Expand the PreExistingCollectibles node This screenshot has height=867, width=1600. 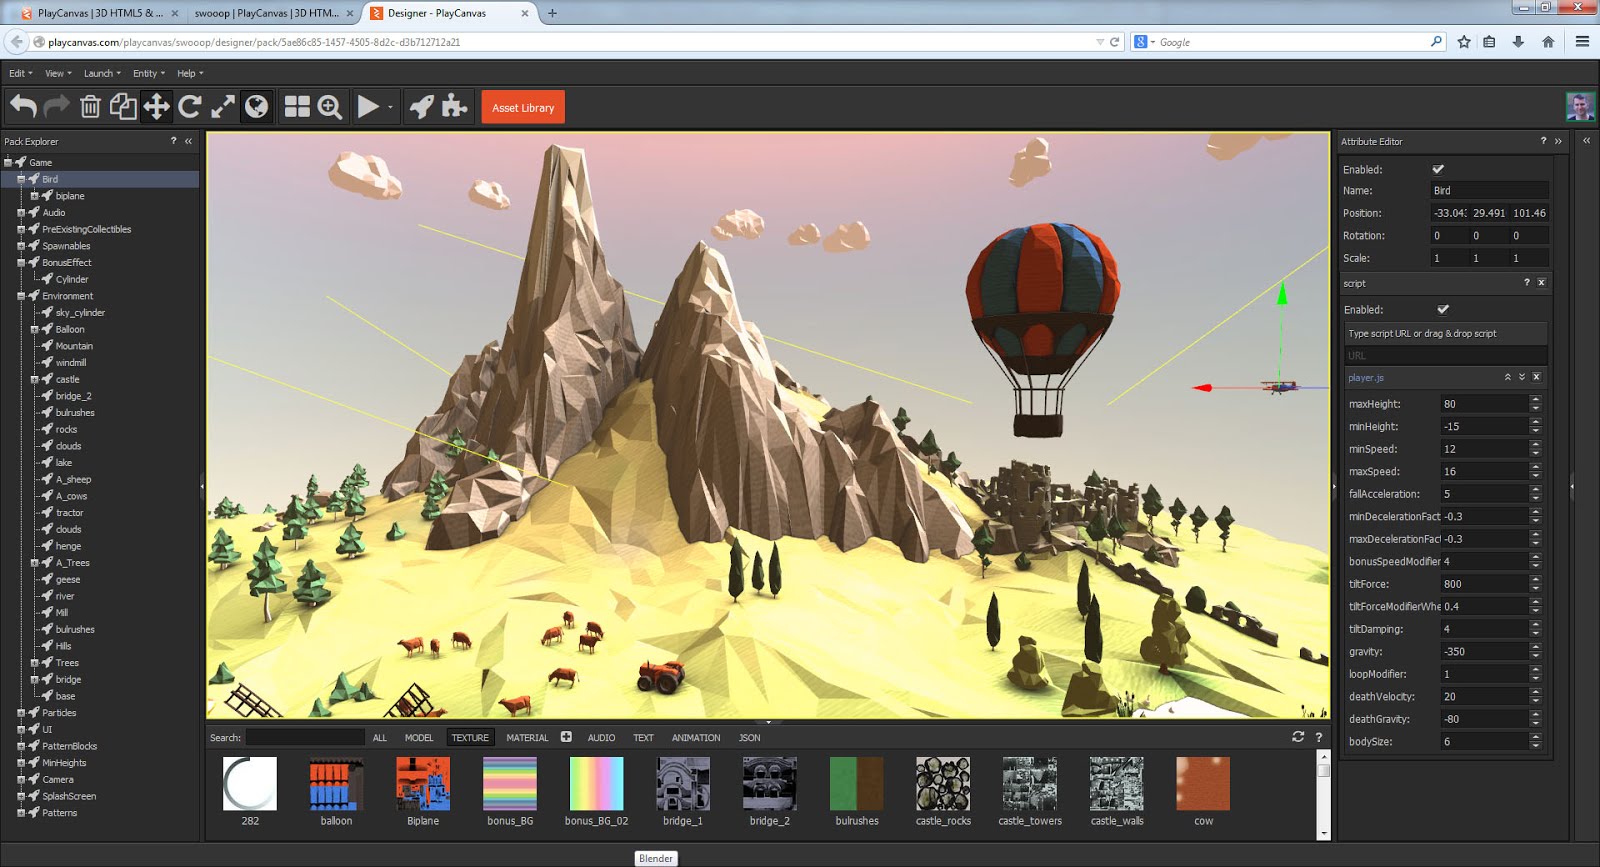[x=21, y=229]
